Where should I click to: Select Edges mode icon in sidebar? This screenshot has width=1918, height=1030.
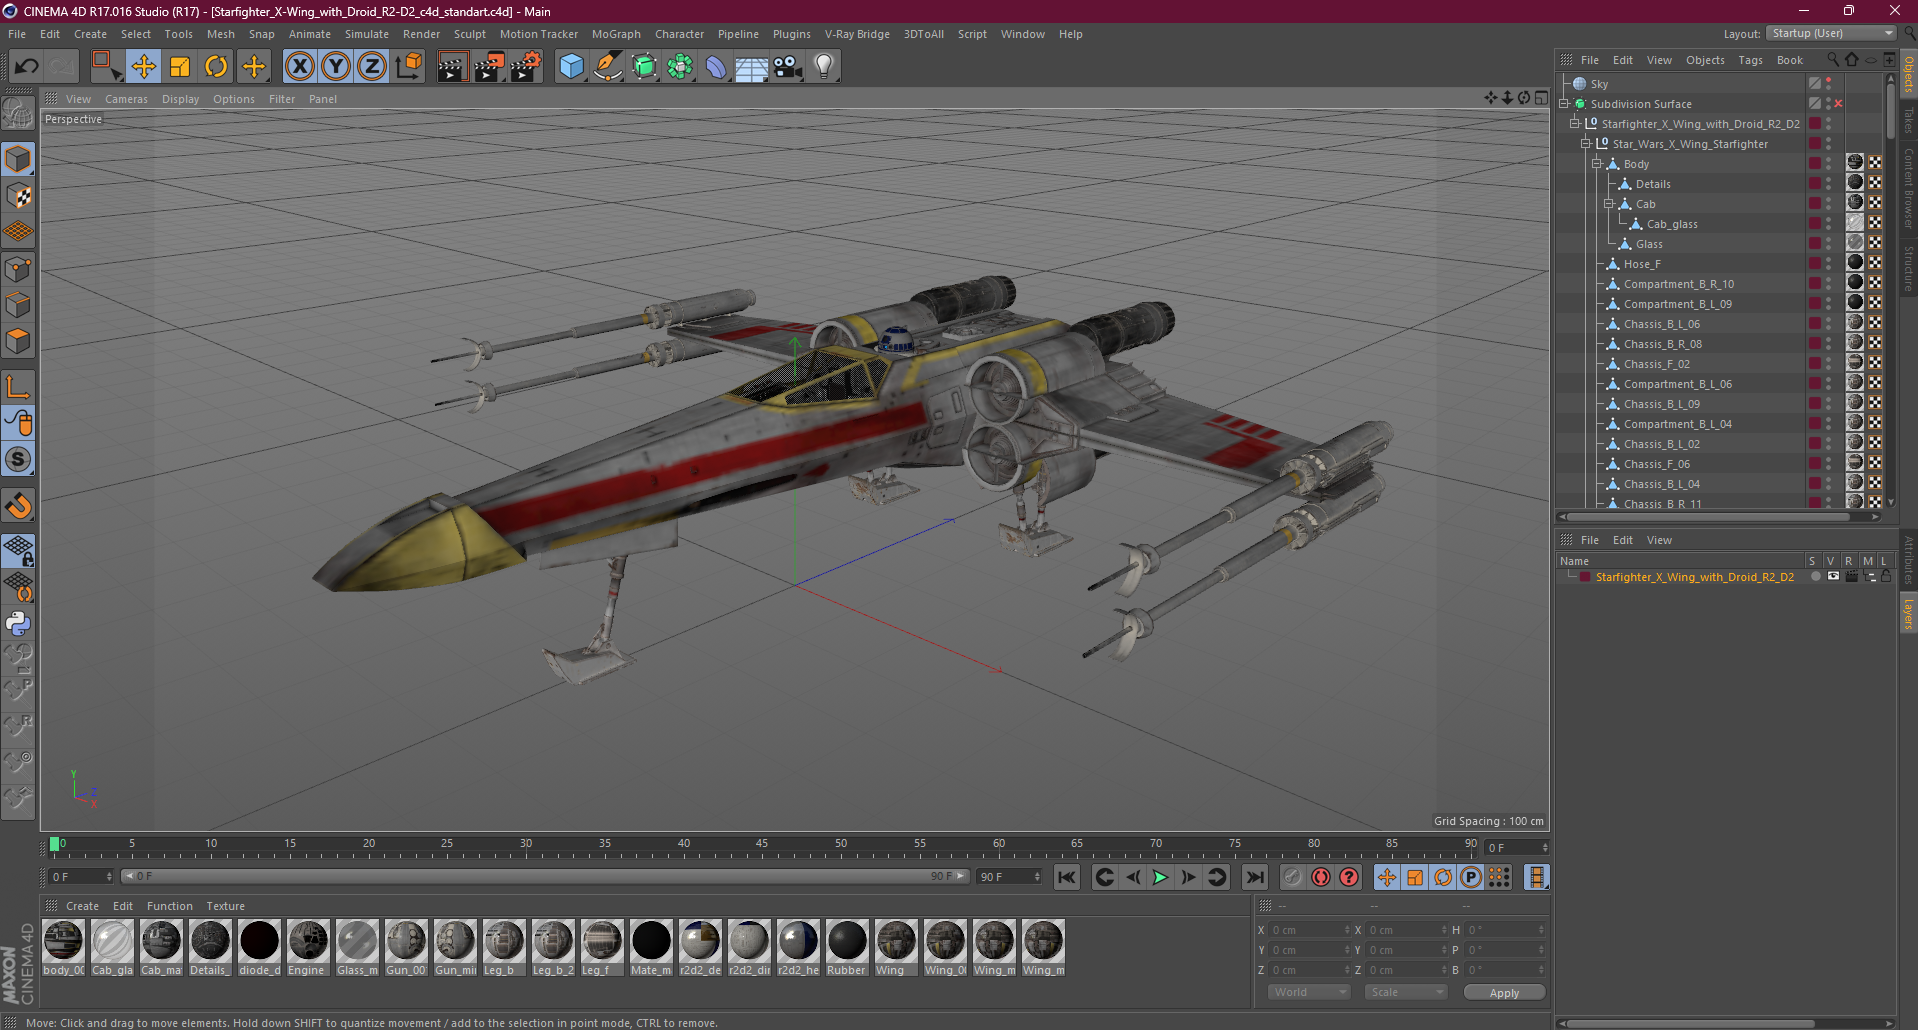(x=18, y=305)
